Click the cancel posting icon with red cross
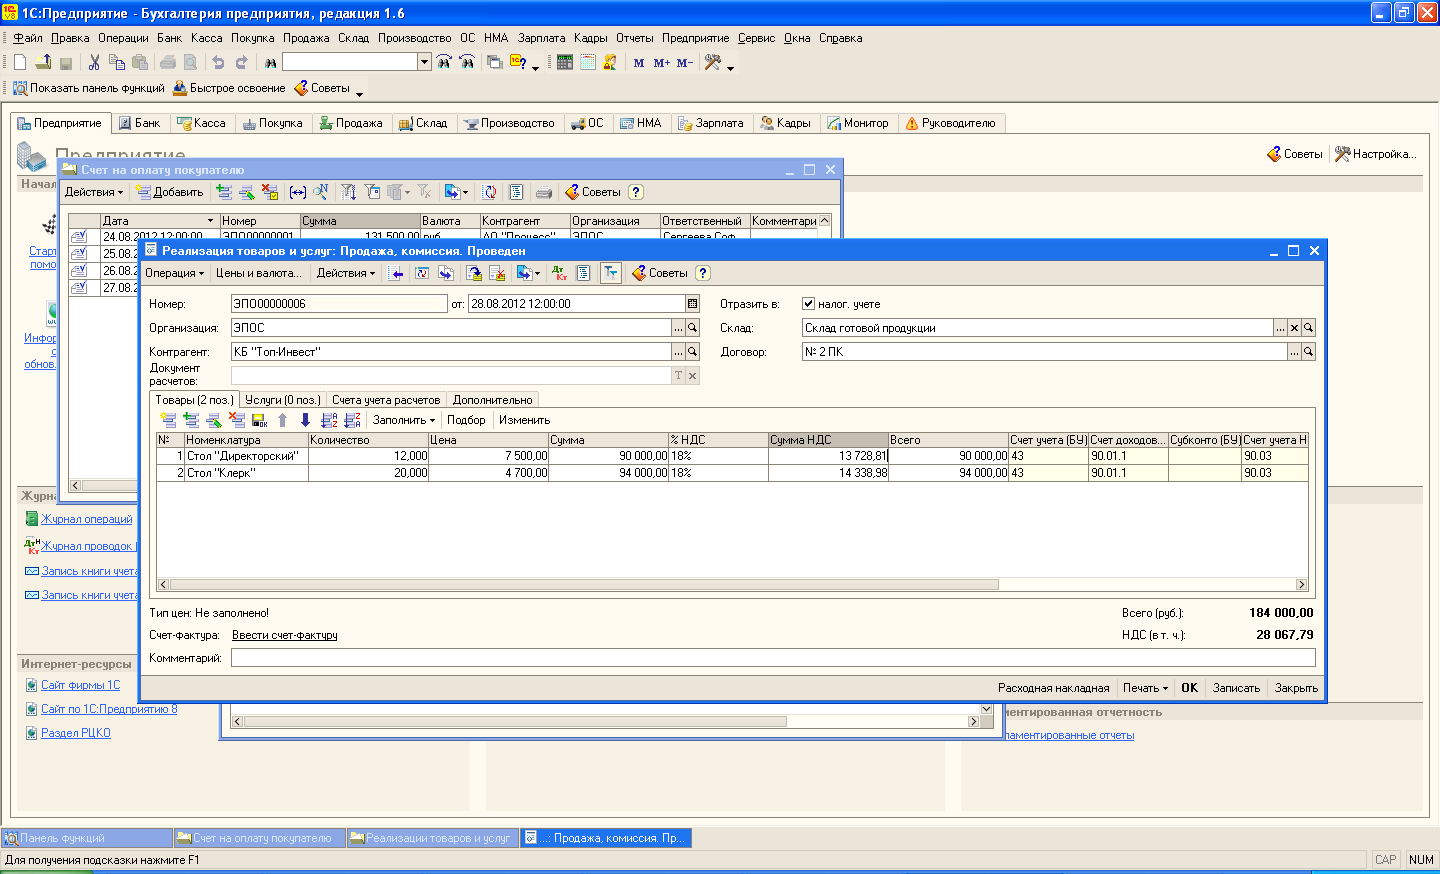Screen dimensions: 1440x874 click(497, 273)
